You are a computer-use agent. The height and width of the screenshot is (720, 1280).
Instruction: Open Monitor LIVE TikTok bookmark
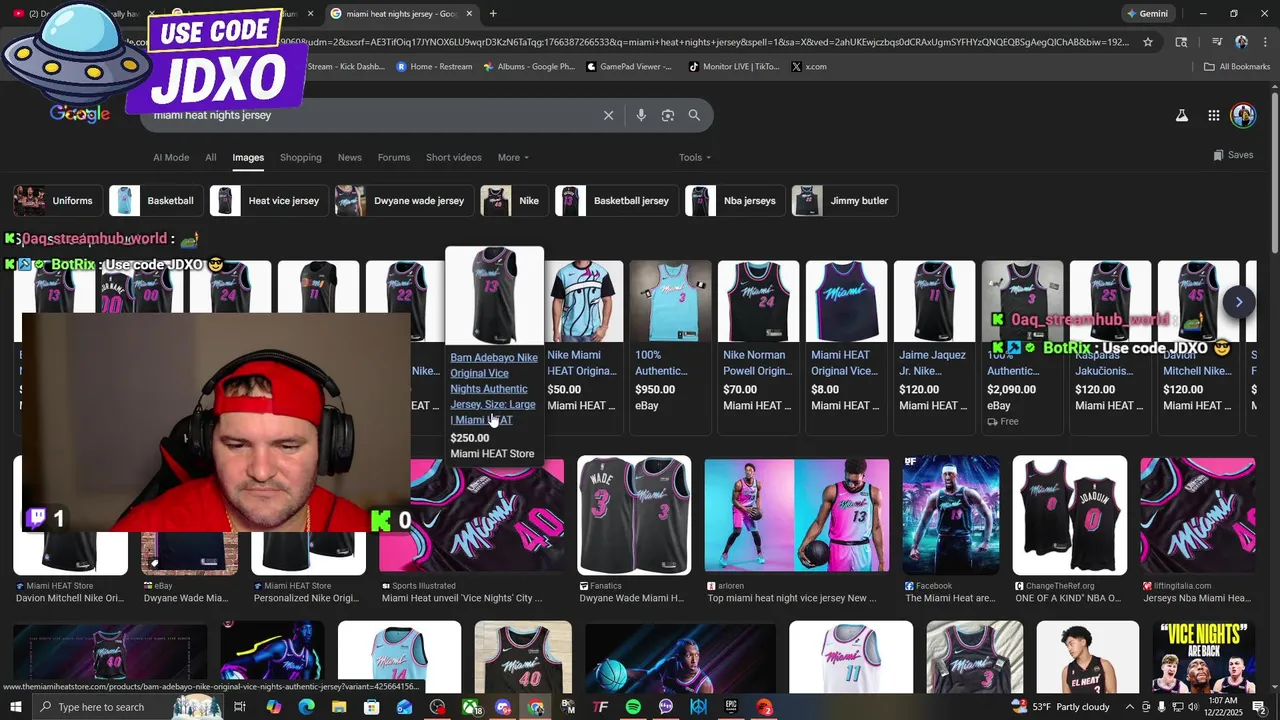pyautogui.click(x=734, y=67)
